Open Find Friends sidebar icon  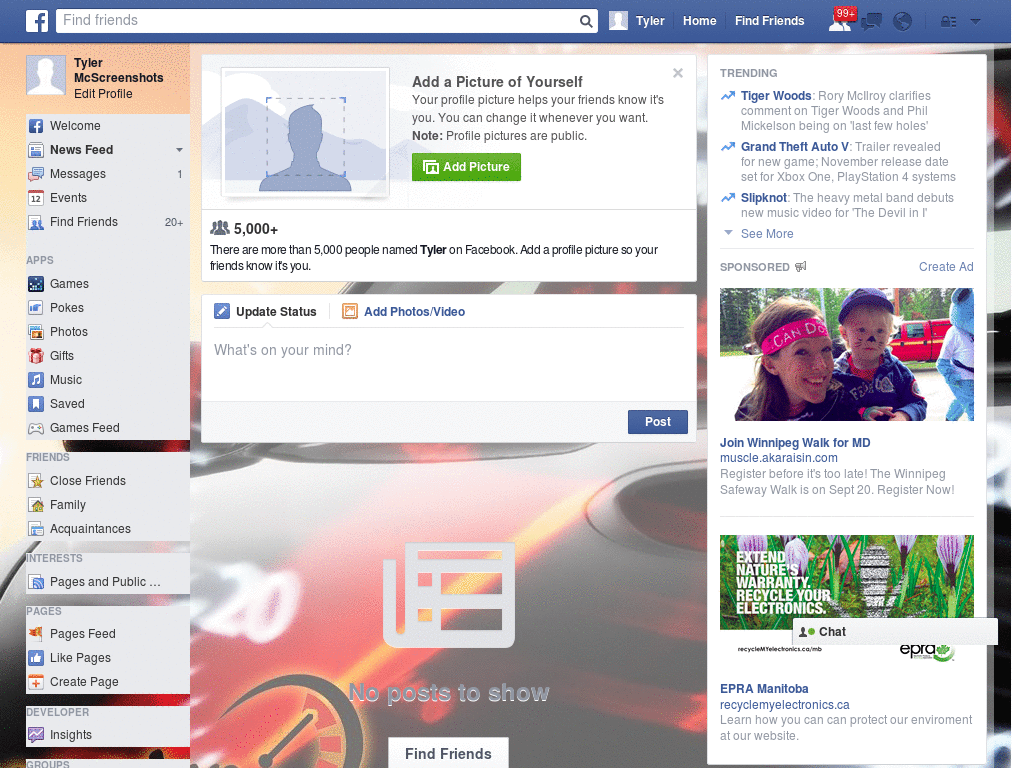(36, 222)
